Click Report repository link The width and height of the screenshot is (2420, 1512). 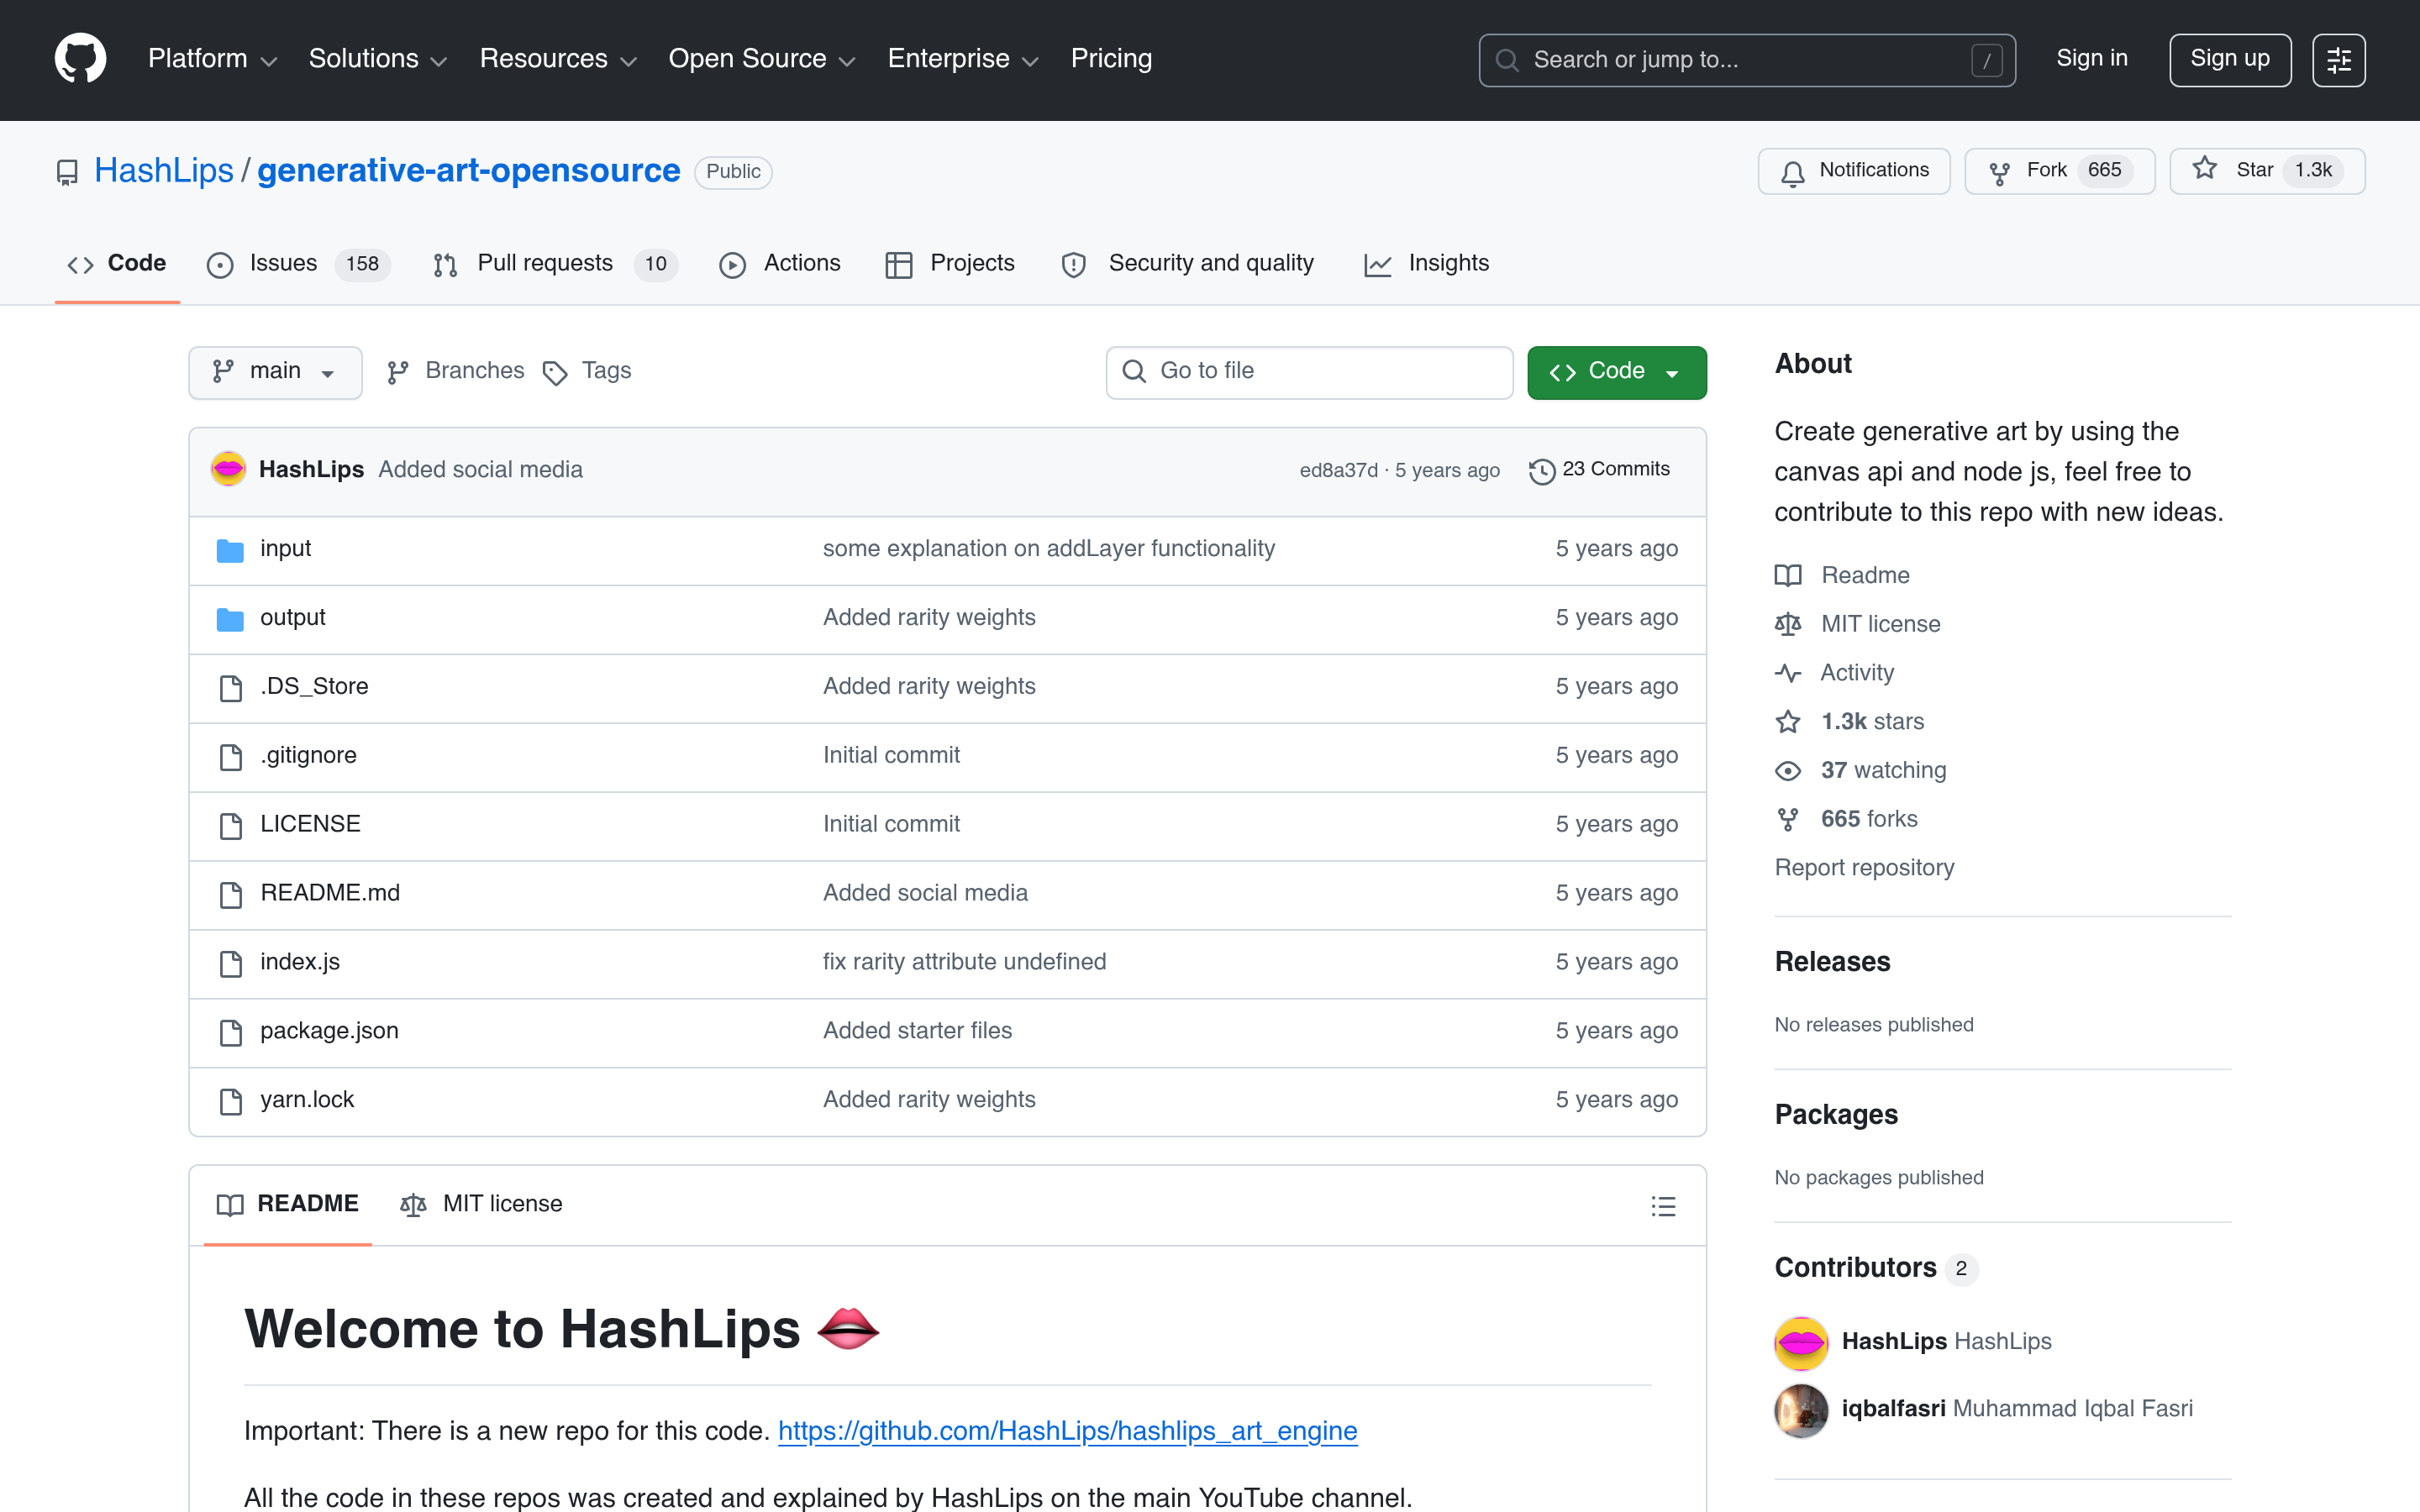click(1864, 868)
